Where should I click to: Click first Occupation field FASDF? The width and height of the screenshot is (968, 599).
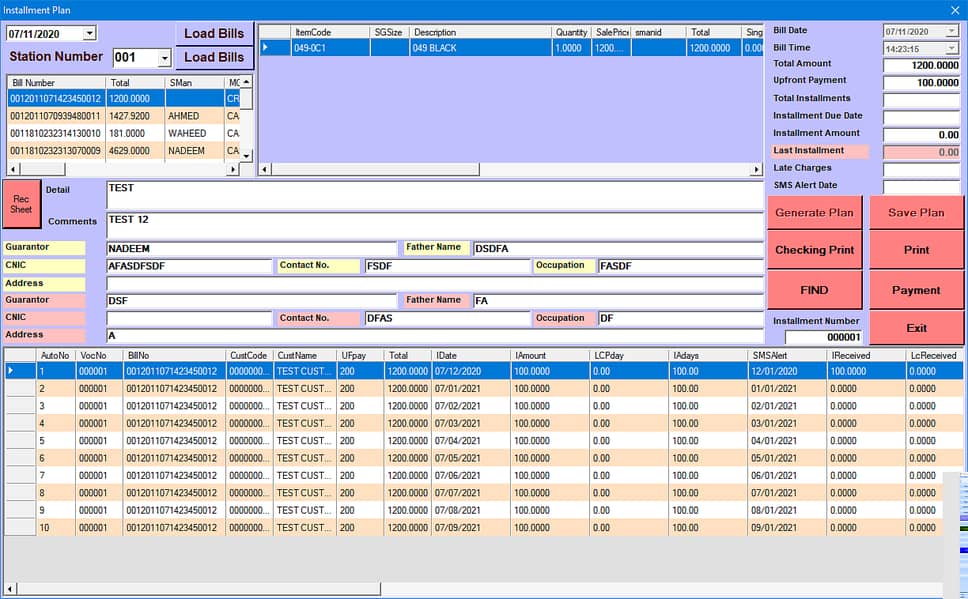click(681, 266)
